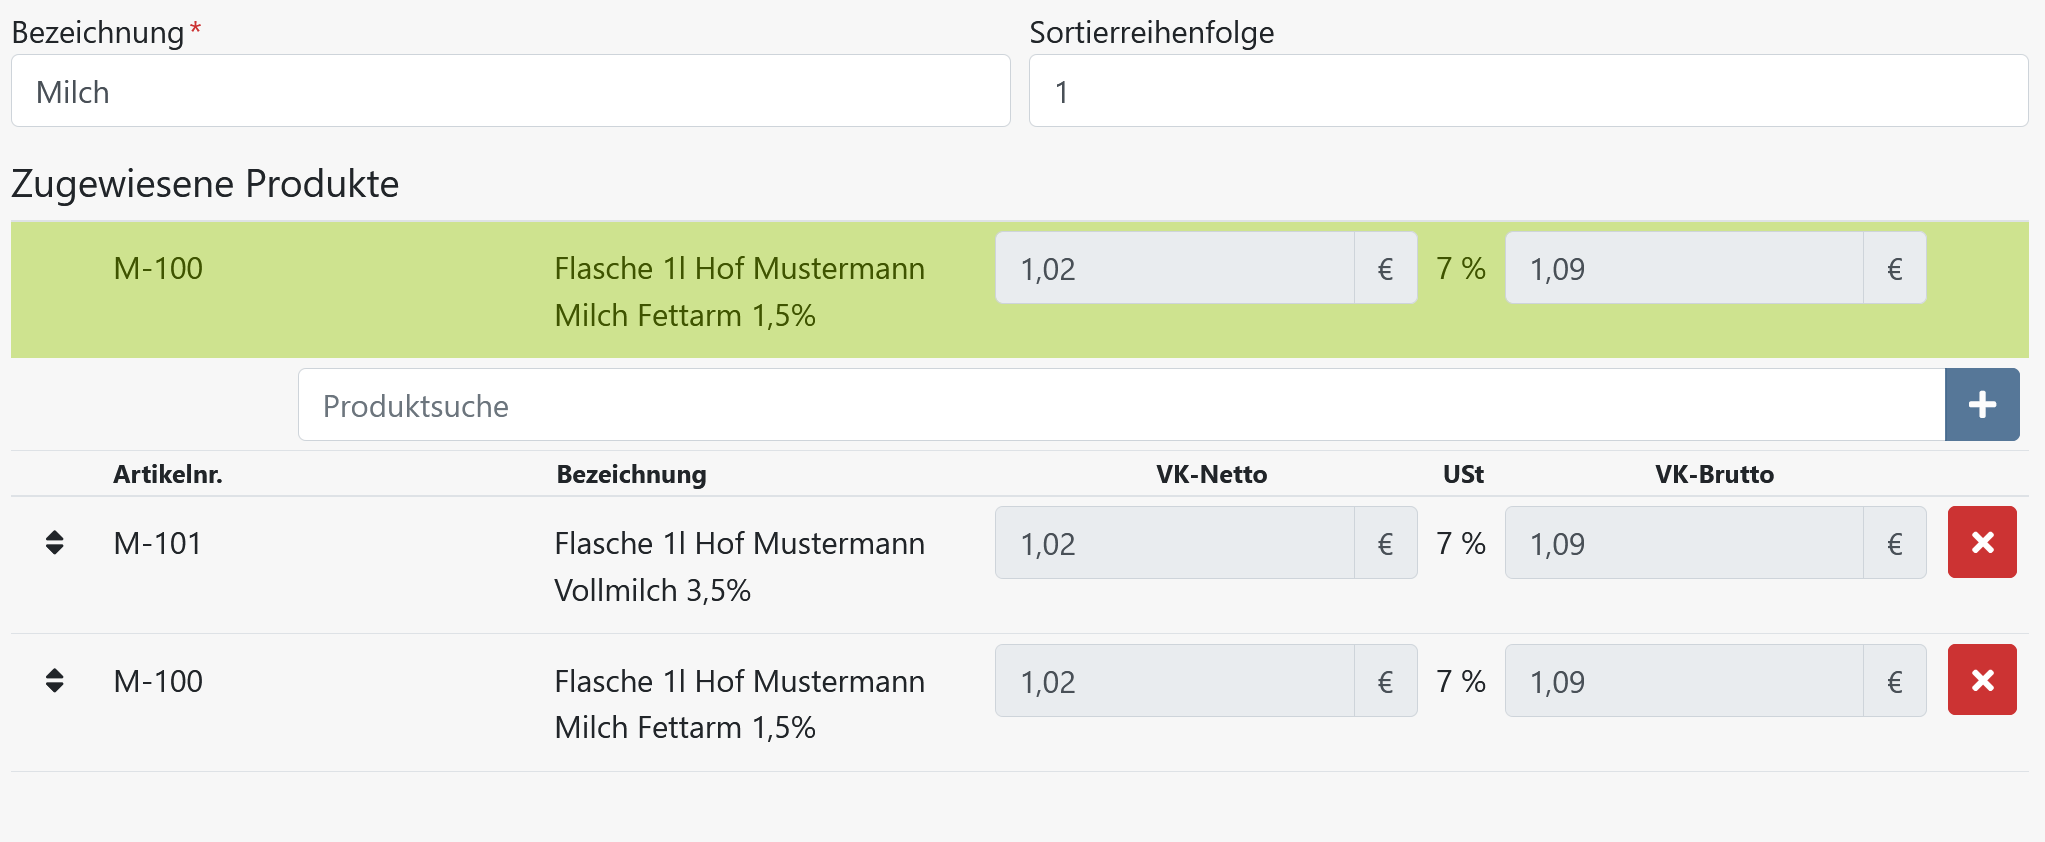Click the plus button beside Produktsuche
Screen dimensions: 2045x842
pyautogui.click(x=1982, y=405)
